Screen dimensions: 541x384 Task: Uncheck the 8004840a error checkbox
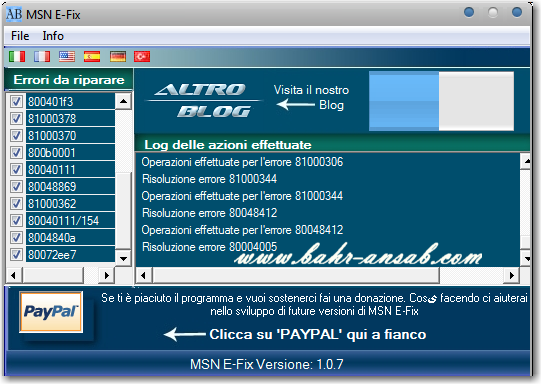tap(16, 237)
